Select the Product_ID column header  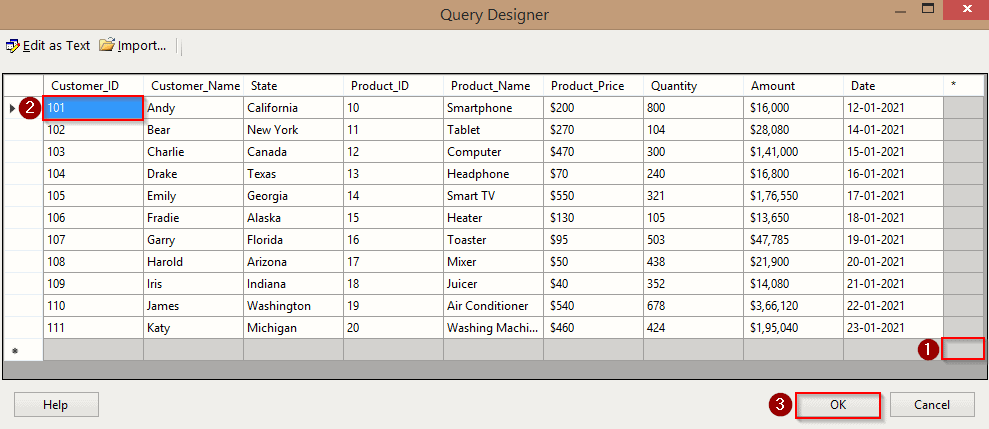(x=394, y=86)
